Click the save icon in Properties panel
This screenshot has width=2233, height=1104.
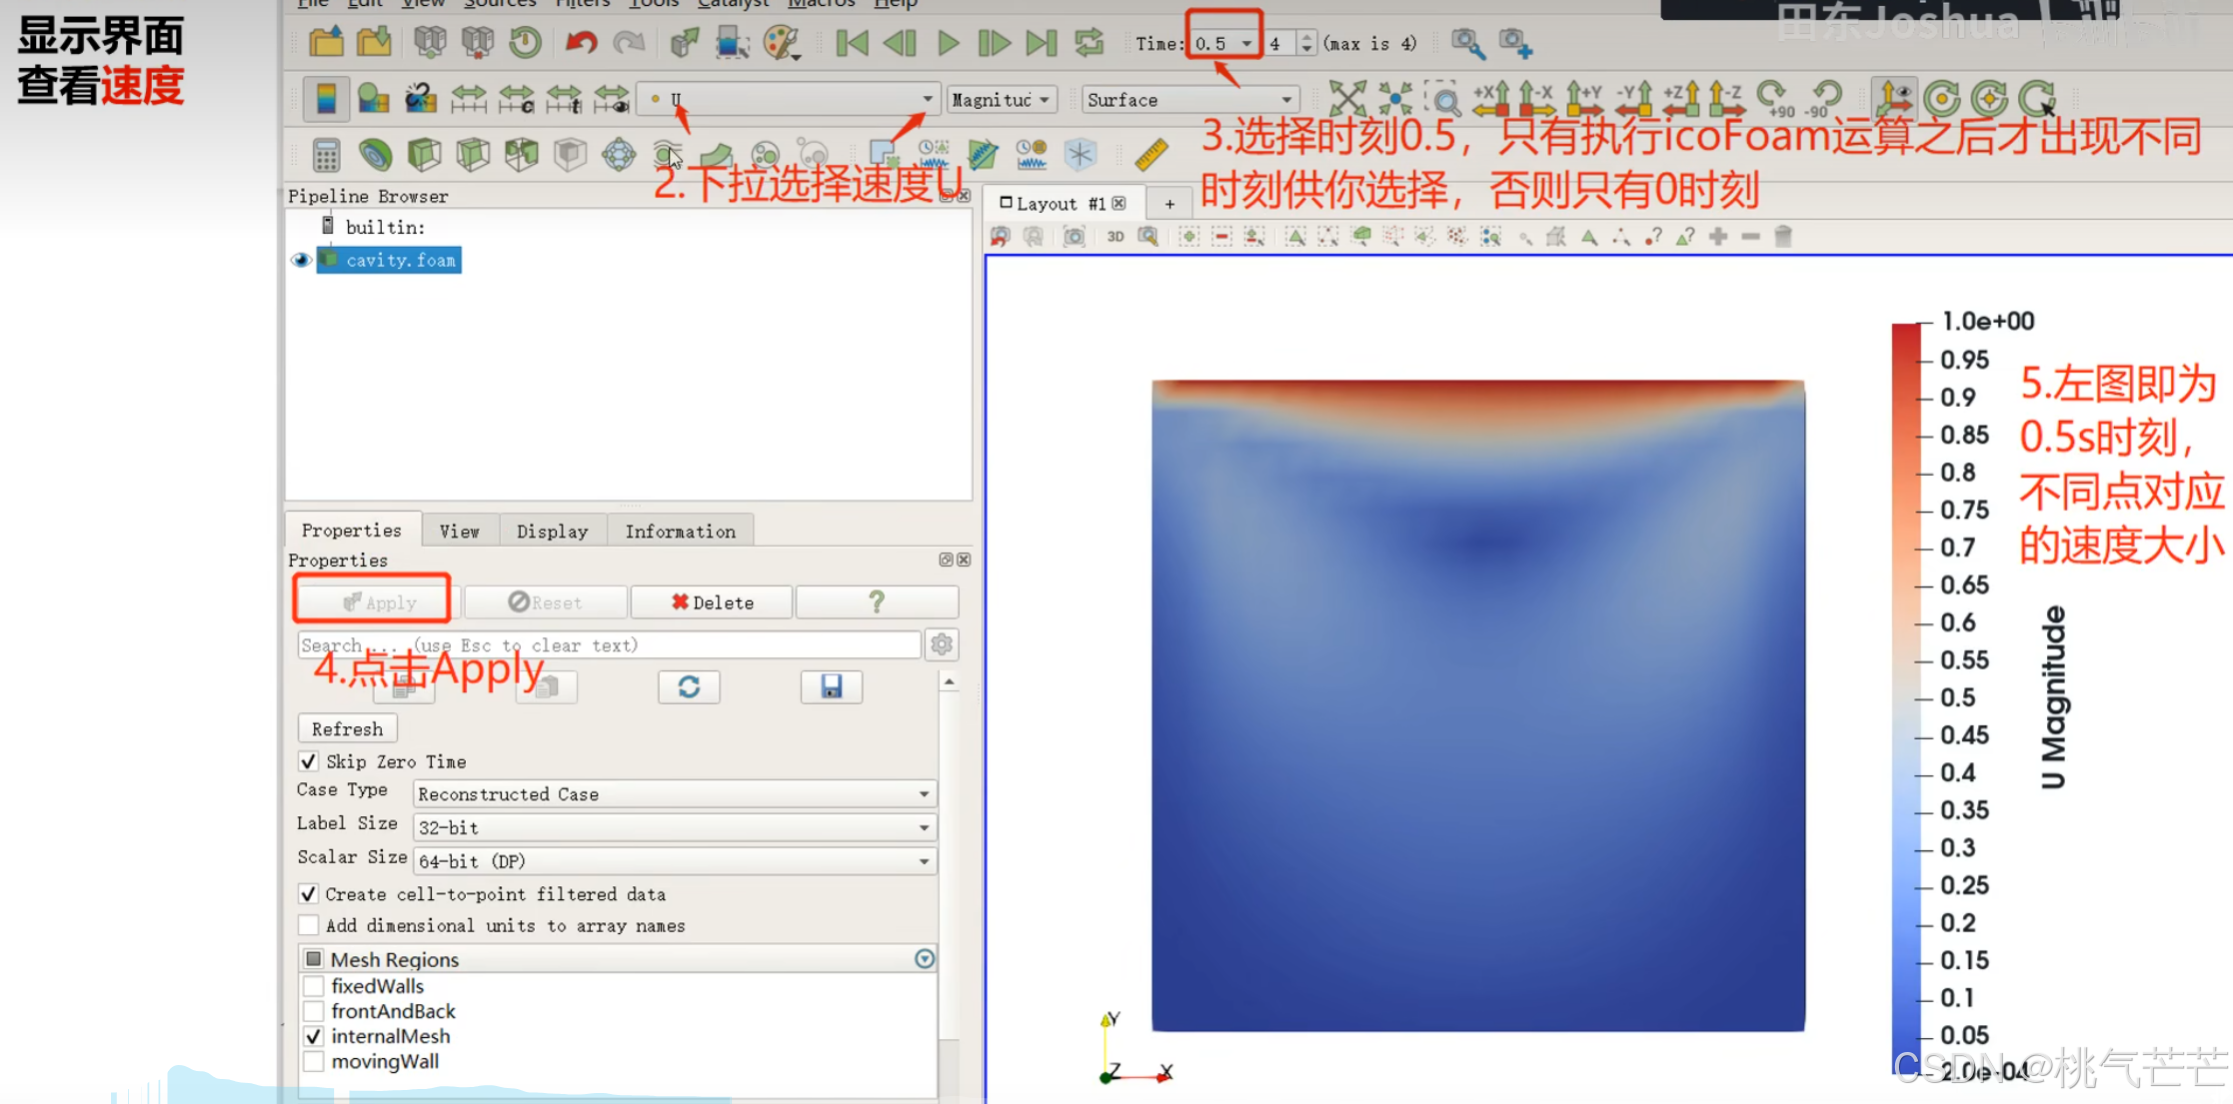[831, 687]
